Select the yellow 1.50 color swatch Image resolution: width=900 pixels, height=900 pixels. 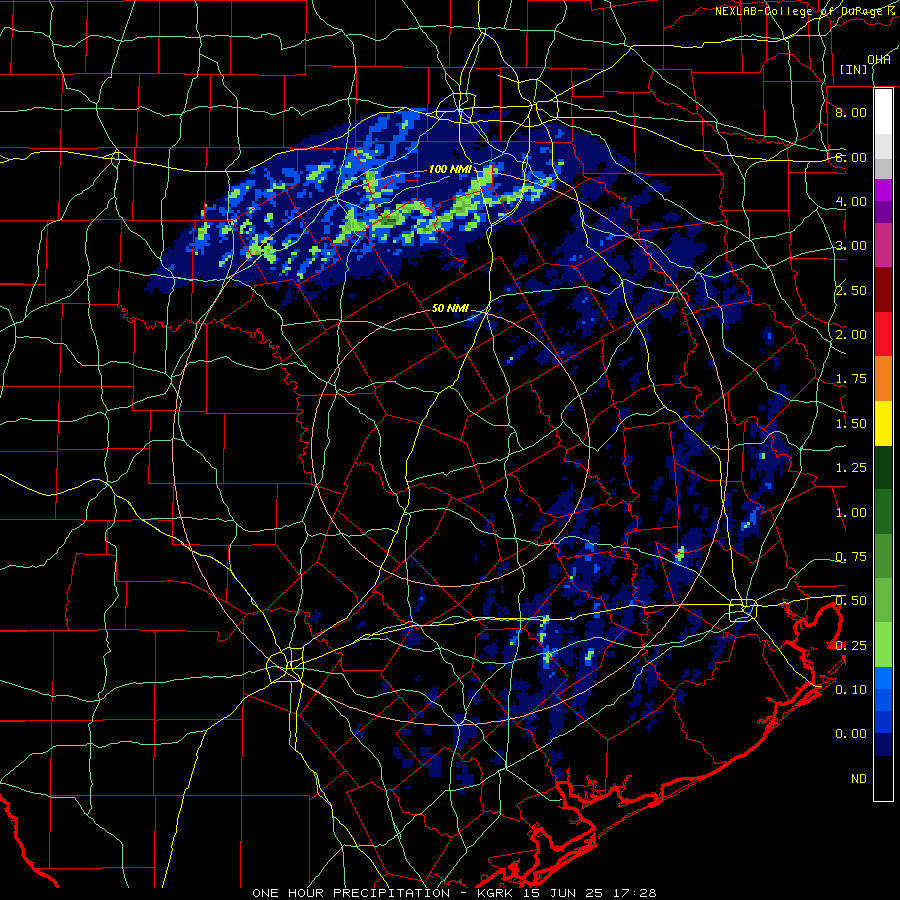[883, 423]
